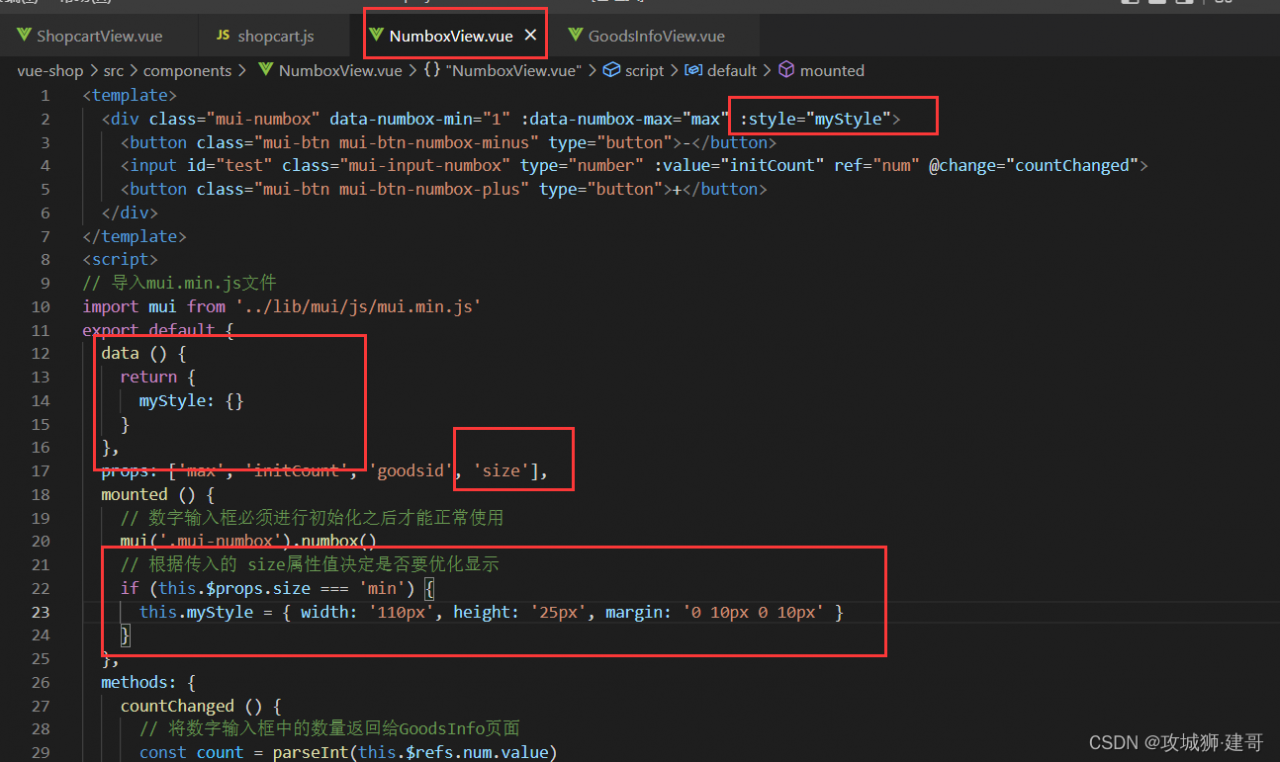Select line number 23 in the gutter
Screen dimensions: 1280x762
click(x=40, y=612)
